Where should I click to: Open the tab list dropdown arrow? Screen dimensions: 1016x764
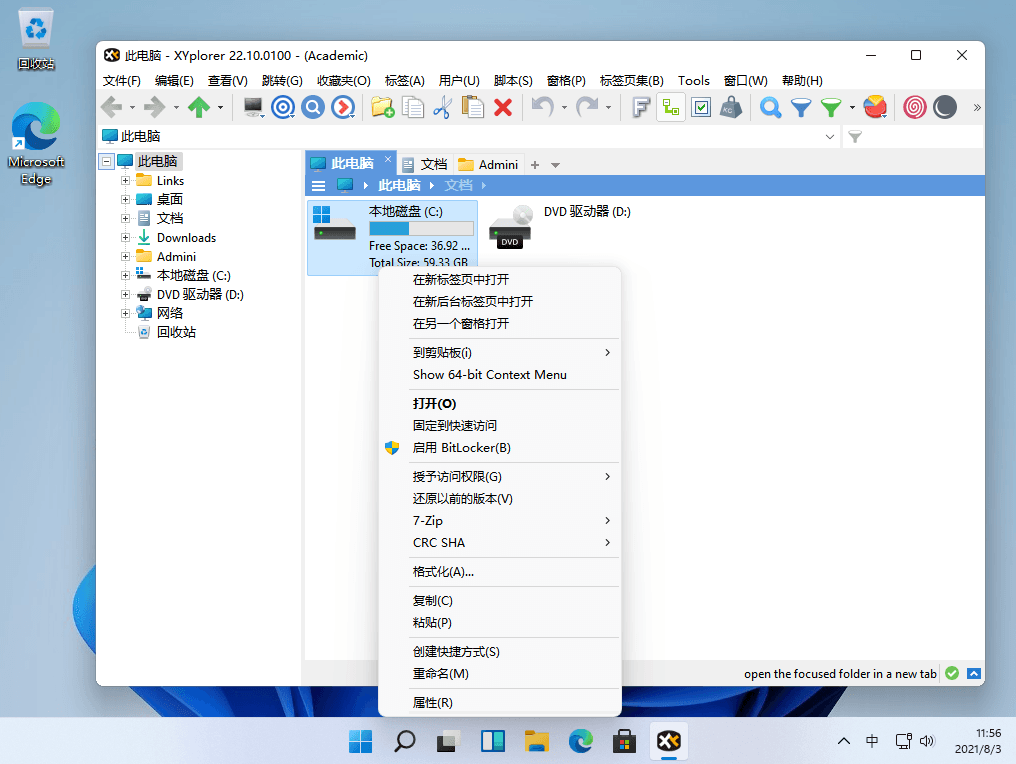click(555, 165)
